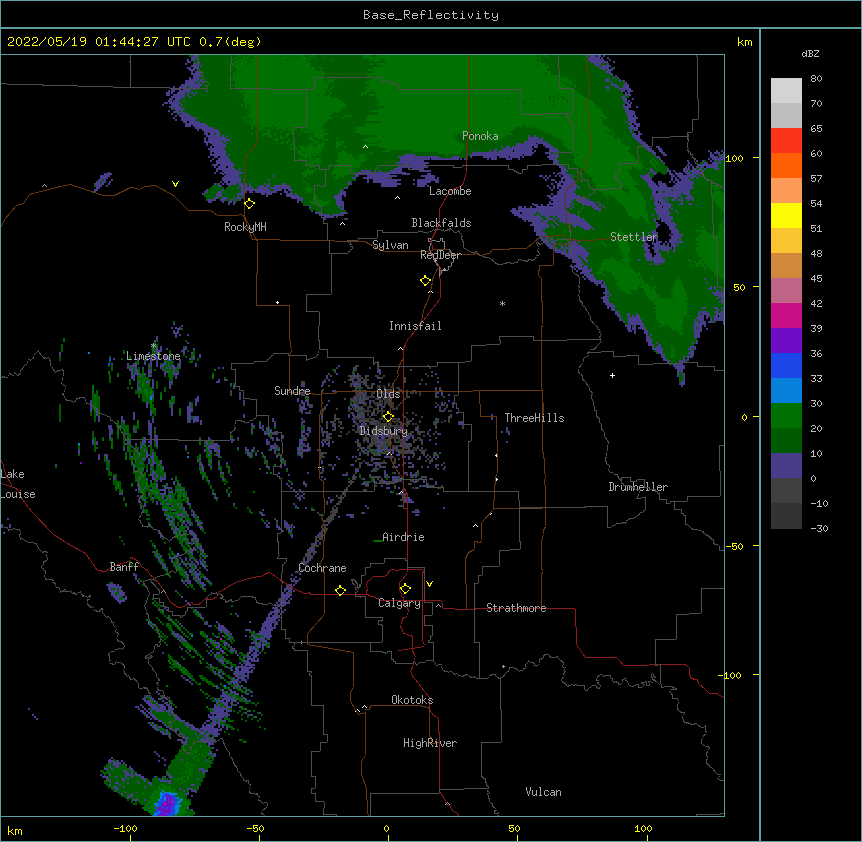Screen dimensions: 862x842
Task: Click the -100 tick on the bottom axis
Action: [x=126, y=828]
